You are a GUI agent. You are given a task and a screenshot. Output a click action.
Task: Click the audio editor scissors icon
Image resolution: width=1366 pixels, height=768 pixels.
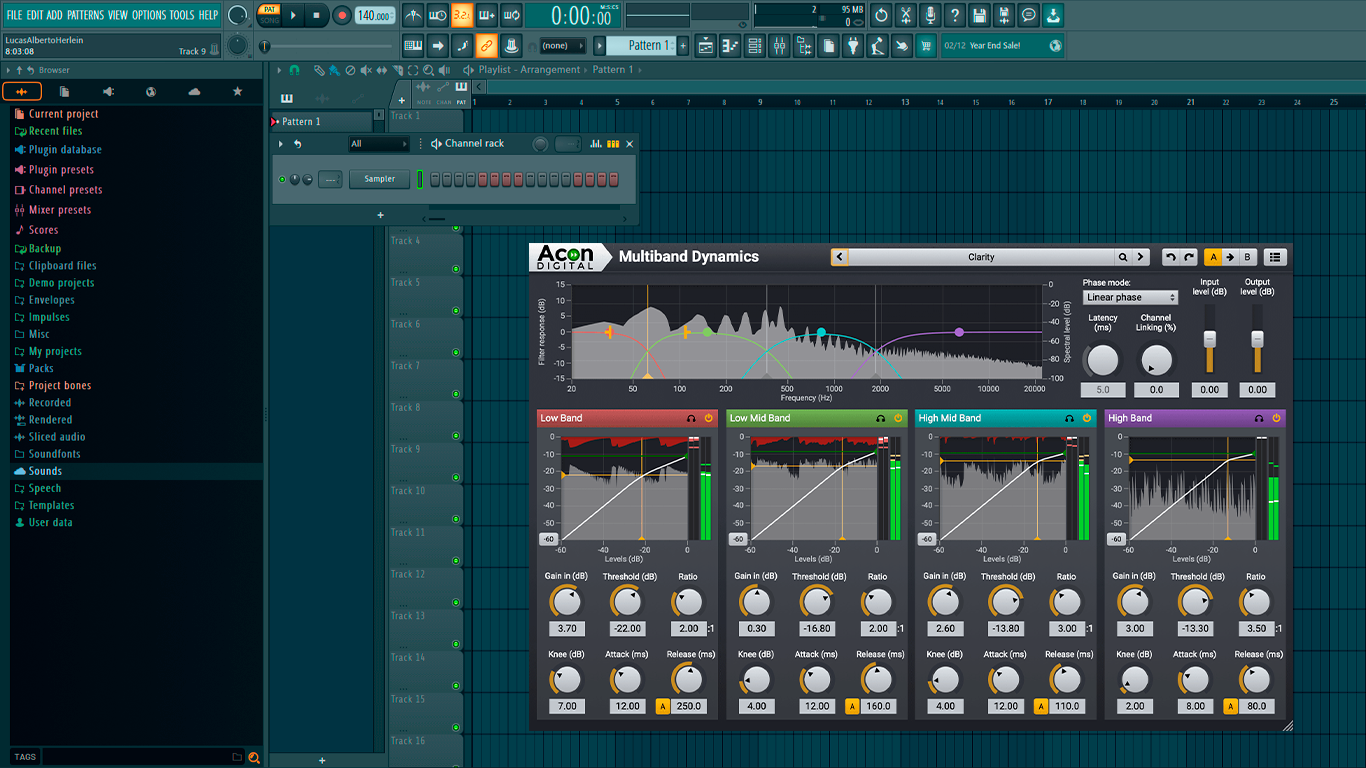pos(906,15)
